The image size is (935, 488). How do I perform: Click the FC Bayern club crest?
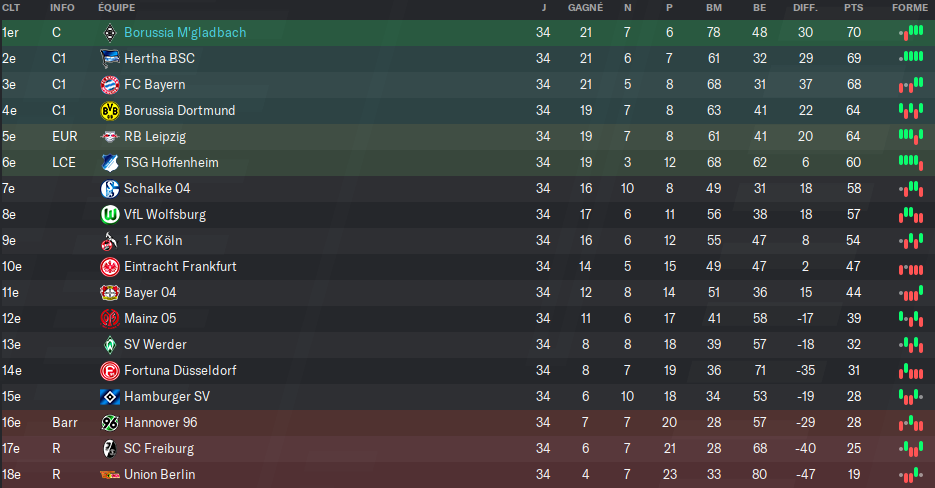coord(110,85)
